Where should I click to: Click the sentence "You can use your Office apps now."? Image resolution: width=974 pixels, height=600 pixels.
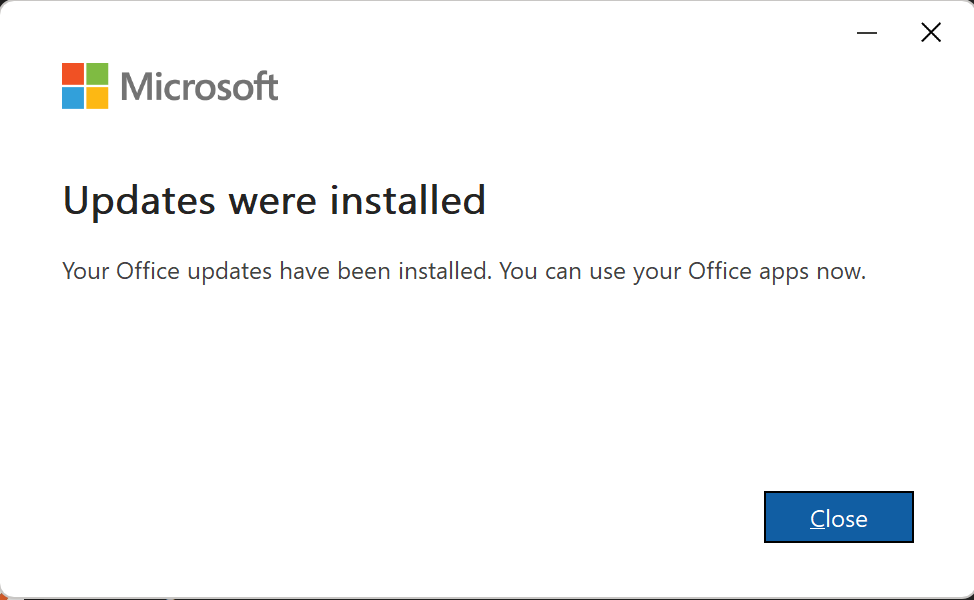[682, 271]
